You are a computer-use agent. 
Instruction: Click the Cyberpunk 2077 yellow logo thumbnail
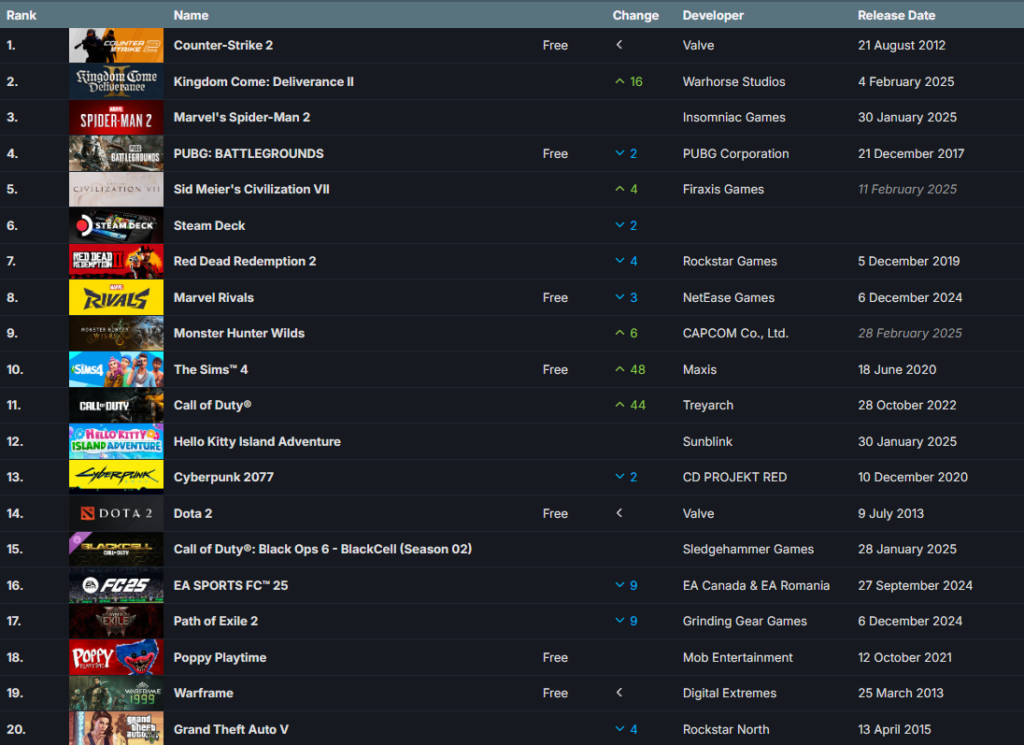116,477
